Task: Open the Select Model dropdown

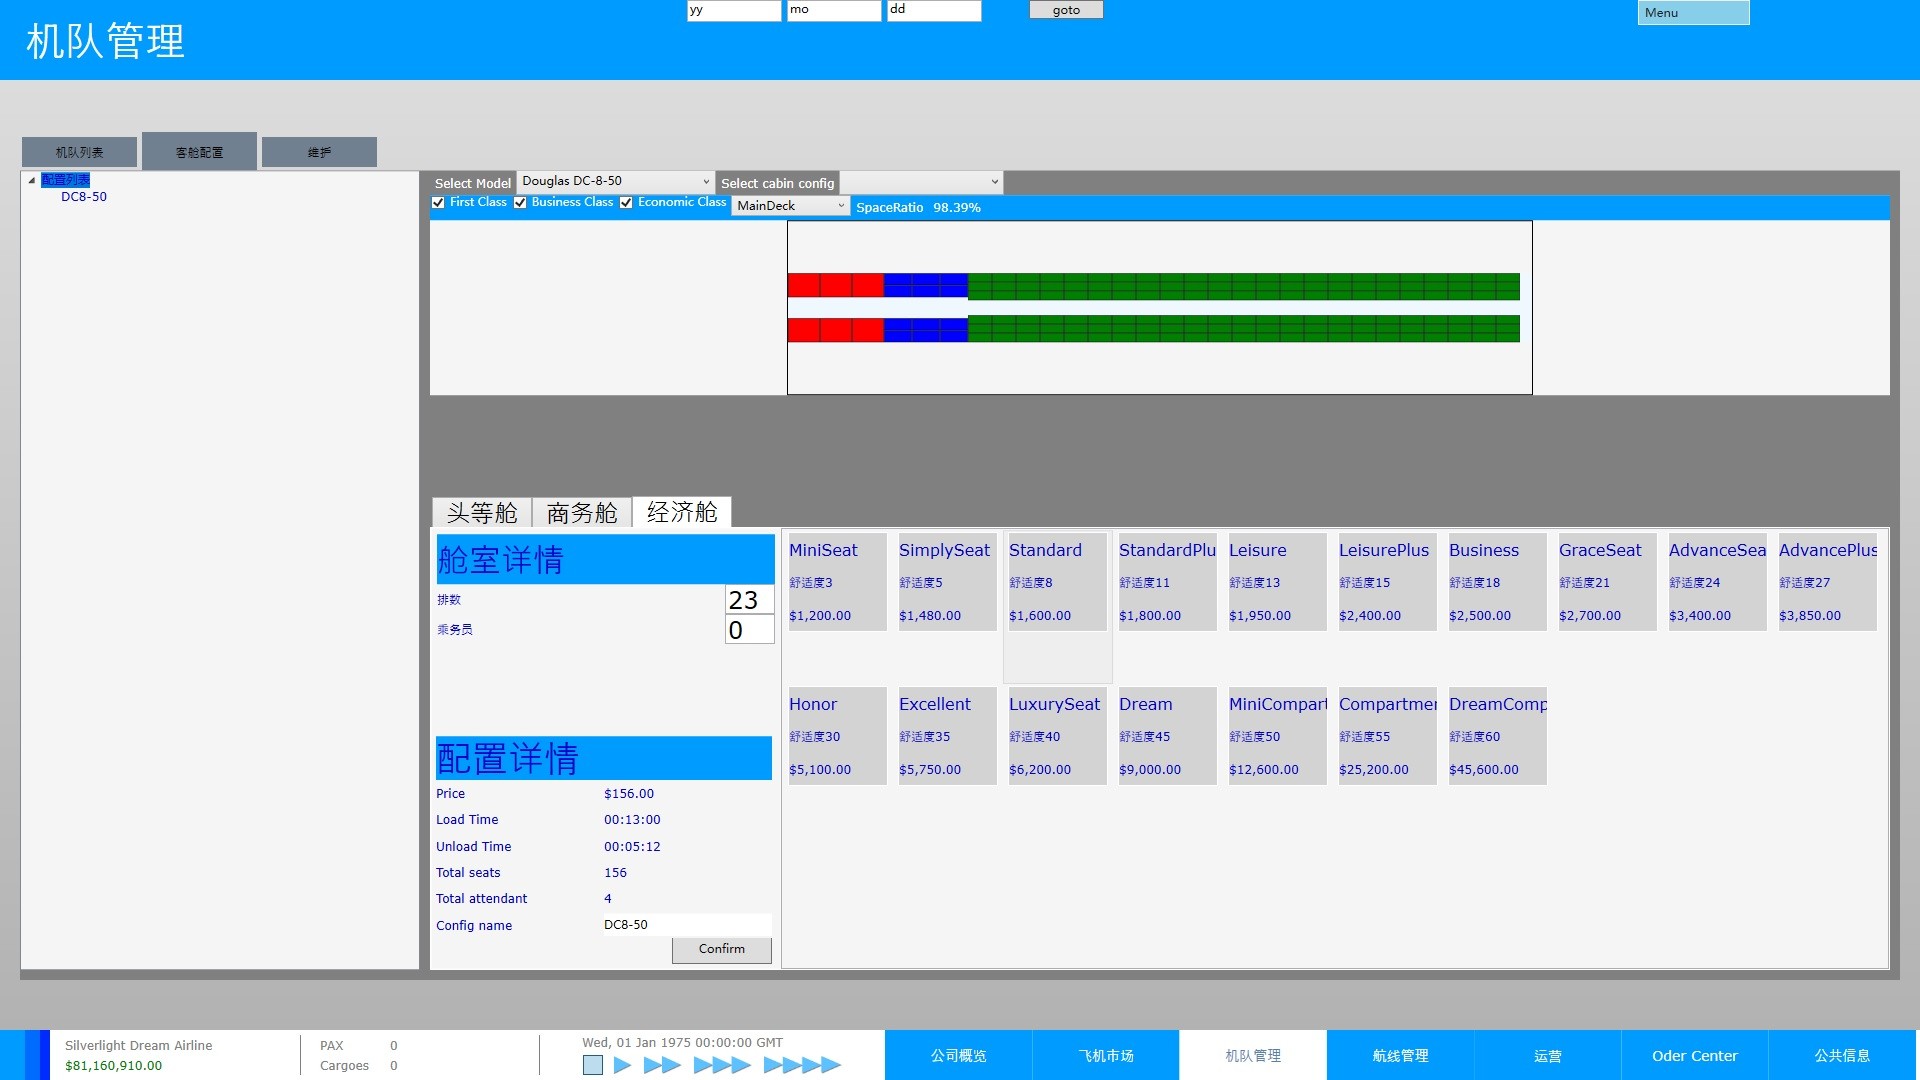Action: pyautogui.click(x=615, y=182)
